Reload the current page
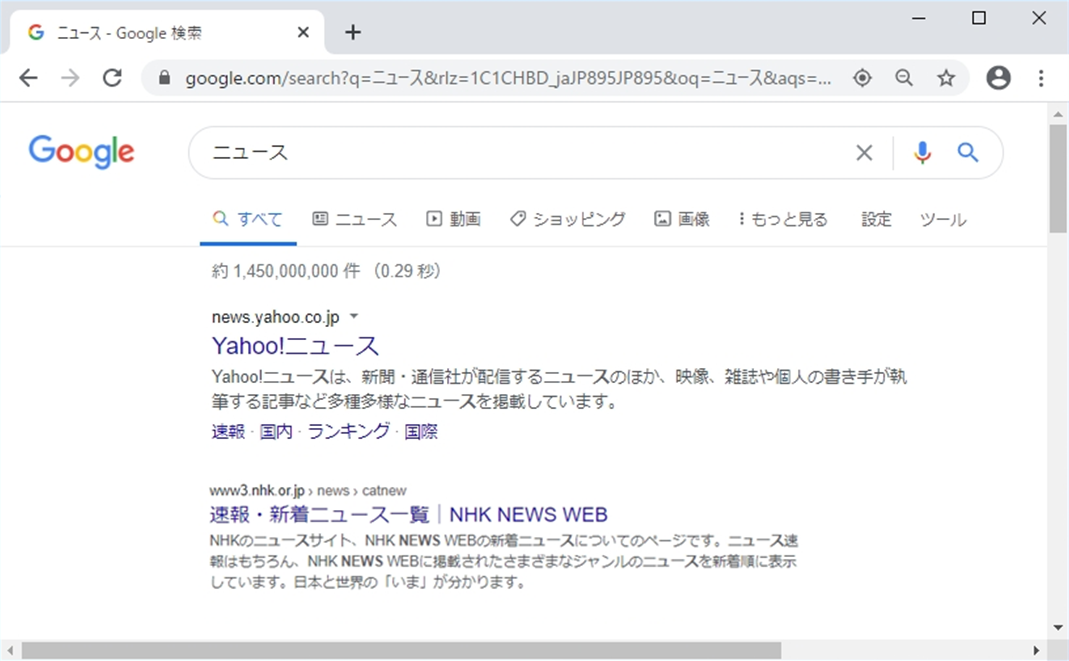Viewport: 1069px width, 661px height. click(112, 78)
